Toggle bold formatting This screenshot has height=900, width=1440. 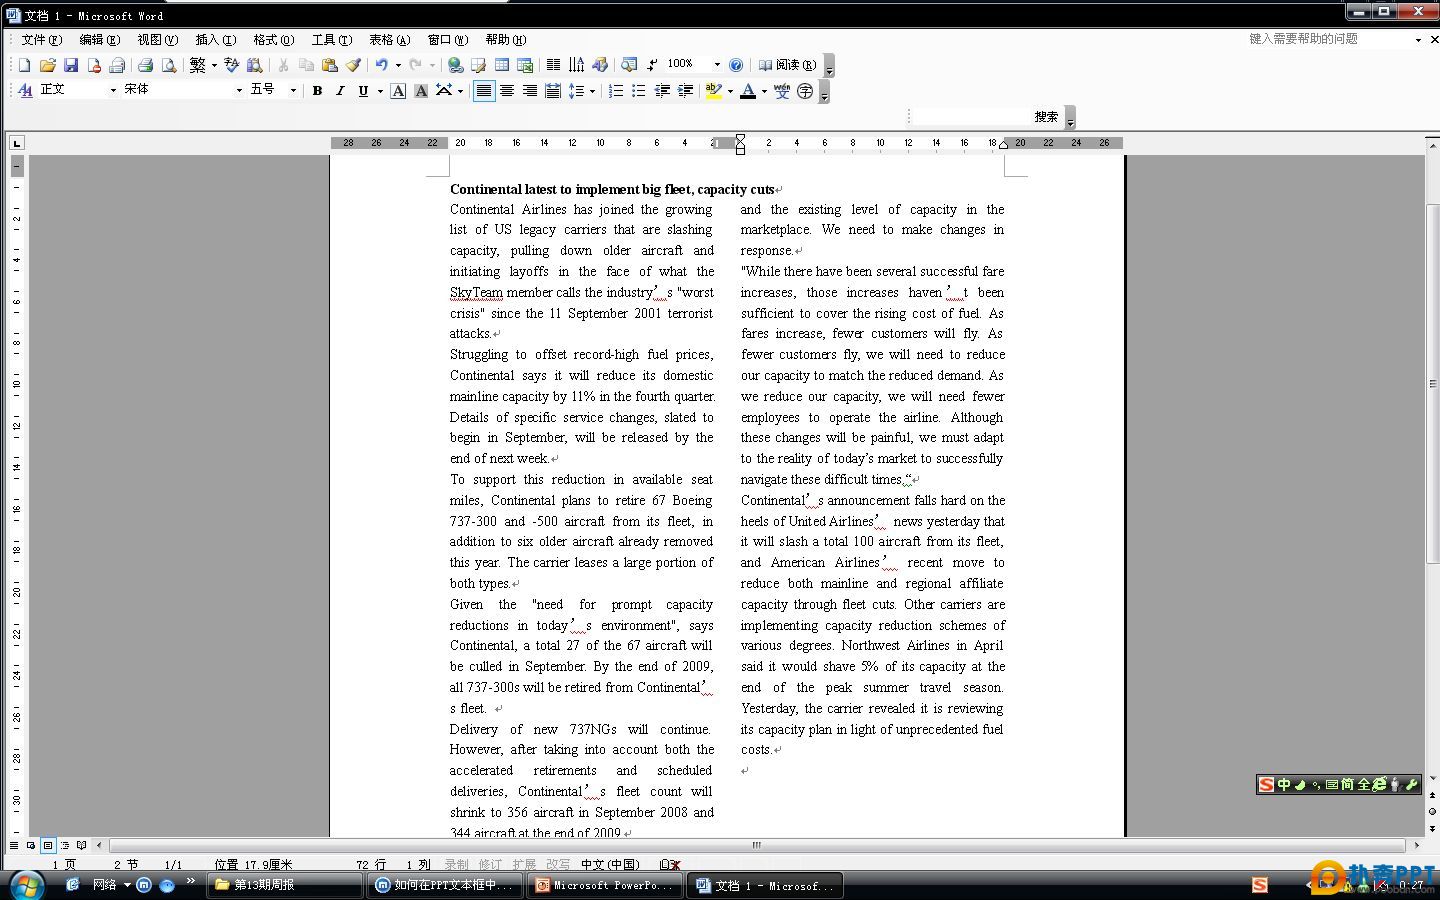tap(317, 91)
